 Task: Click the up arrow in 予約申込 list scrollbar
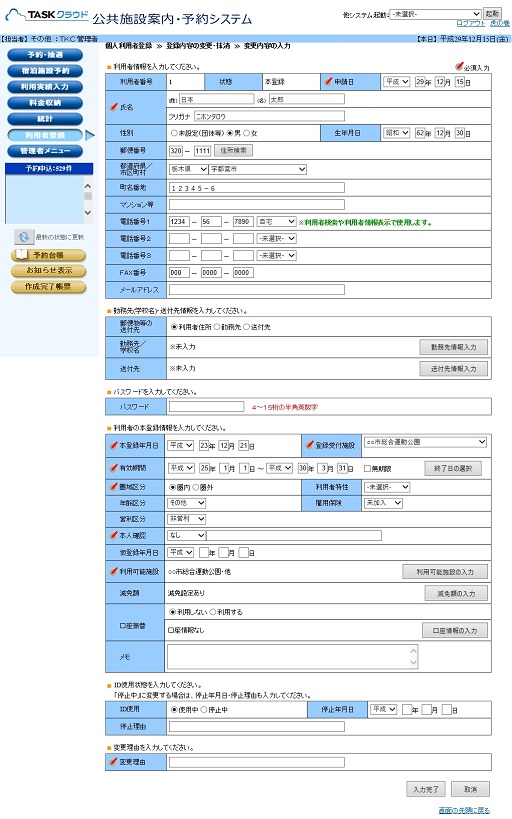click(88, 186)
